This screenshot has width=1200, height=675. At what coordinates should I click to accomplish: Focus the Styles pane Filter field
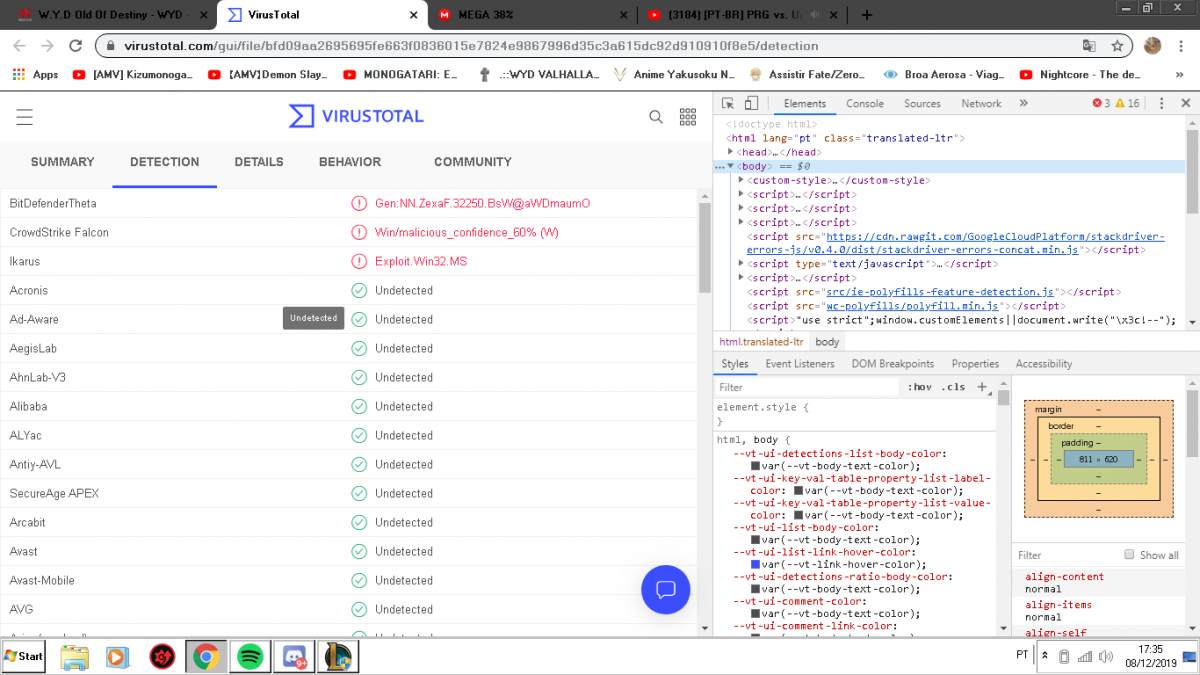pos(808,387)
